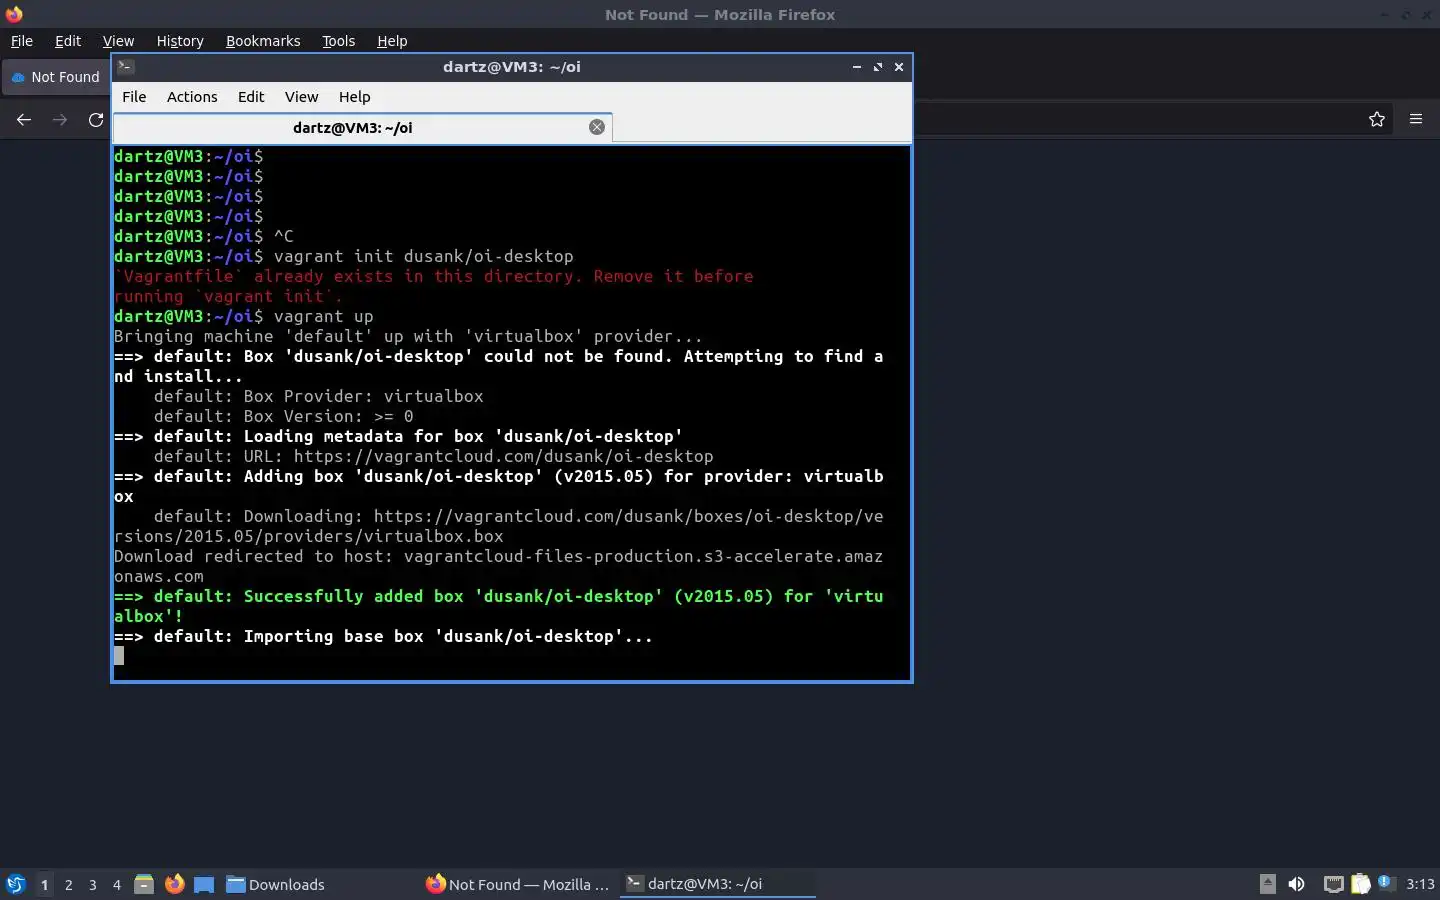Click the 'Box Version: >= 0' line
Viewport: 1440px width, 900px height.
coord(283,416)
